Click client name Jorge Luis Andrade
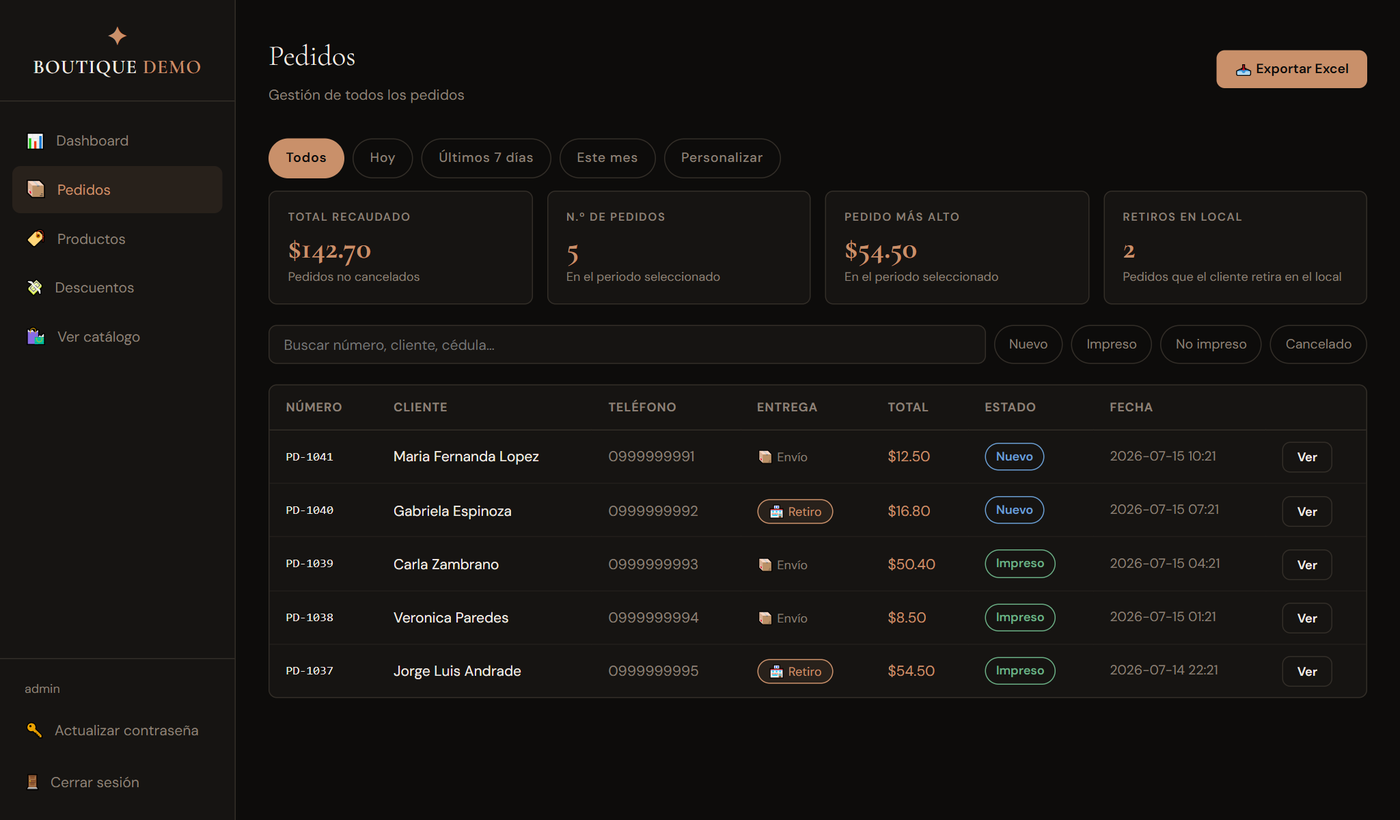Image resolution: width=1400 pixels, height=820 pixels. pos(457,671)
